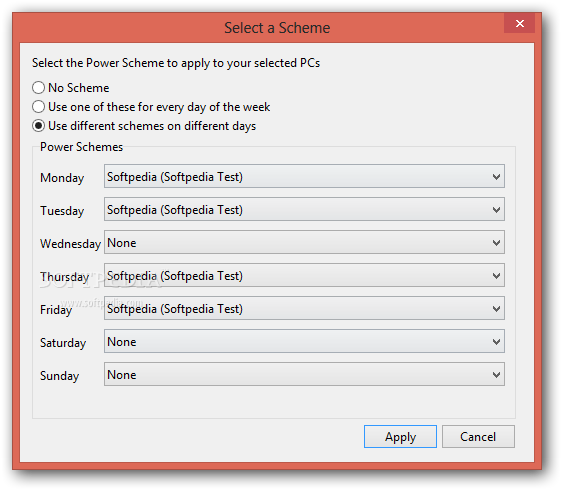Click the Cancel button
This screenshot has height=490, width=562.
click(478, 437)
